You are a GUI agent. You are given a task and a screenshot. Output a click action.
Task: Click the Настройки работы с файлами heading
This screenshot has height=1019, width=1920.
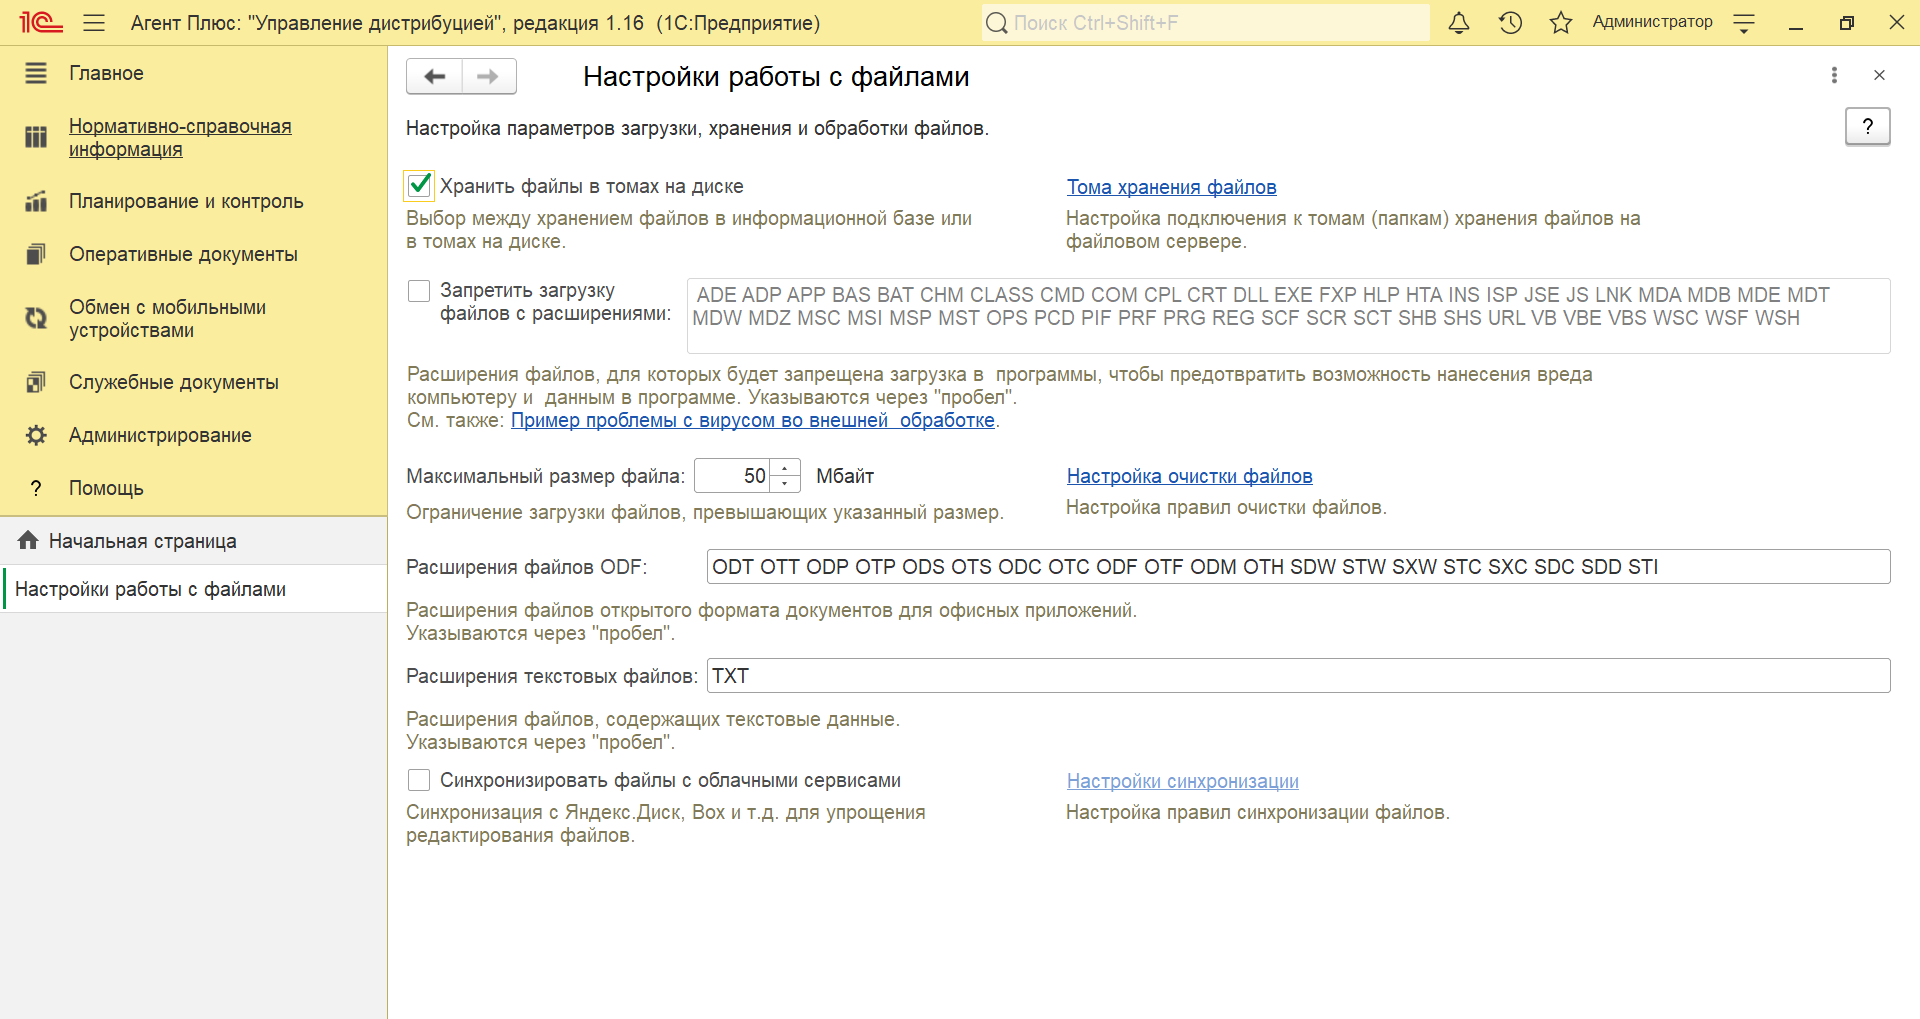776,76
